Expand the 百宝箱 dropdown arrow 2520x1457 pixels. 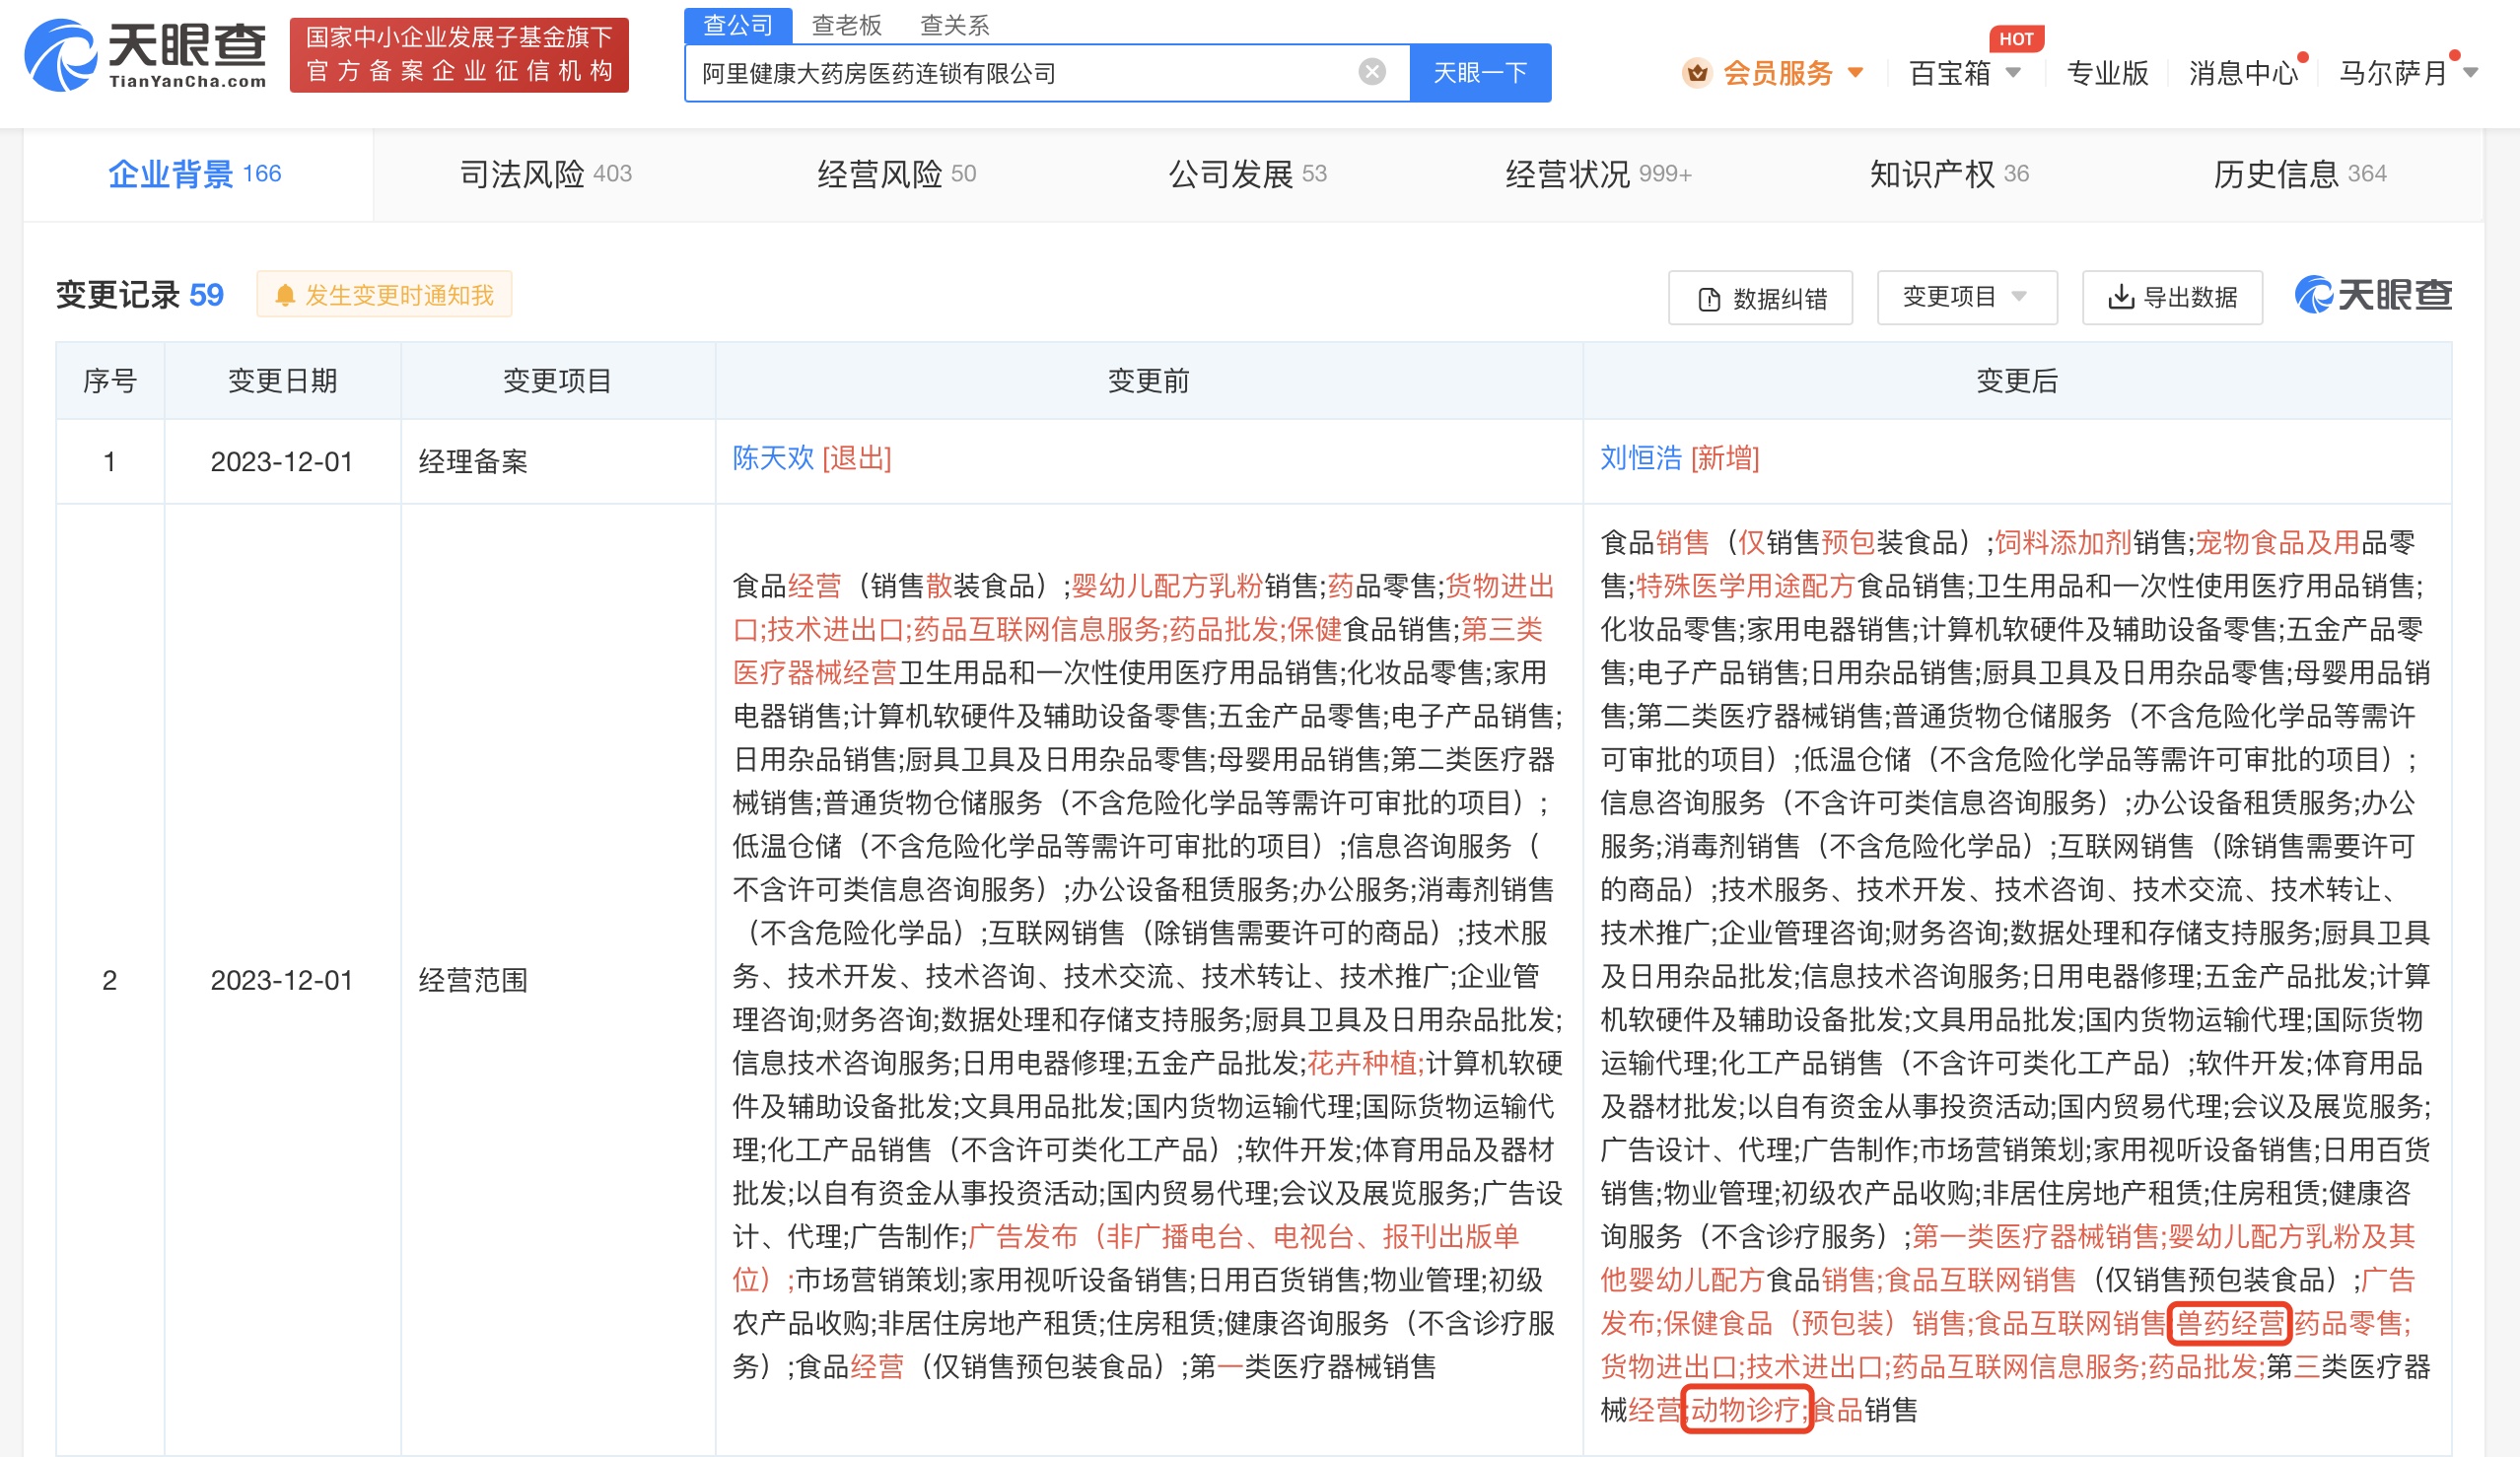point(2013,73)
